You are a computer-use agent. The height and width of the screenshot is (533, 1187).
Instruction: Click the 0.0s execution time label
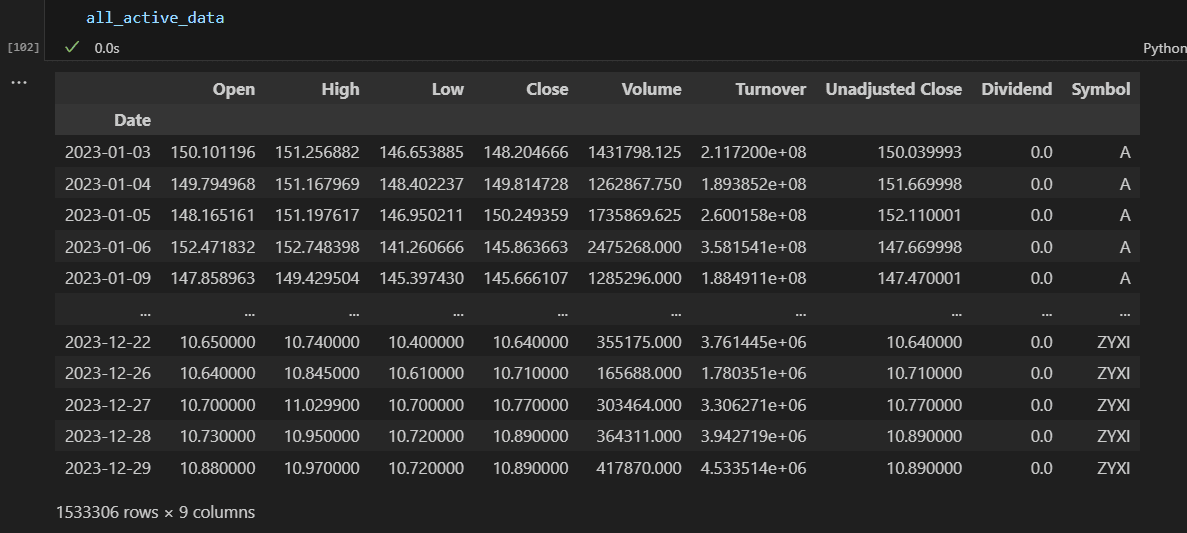pos(107,48)
